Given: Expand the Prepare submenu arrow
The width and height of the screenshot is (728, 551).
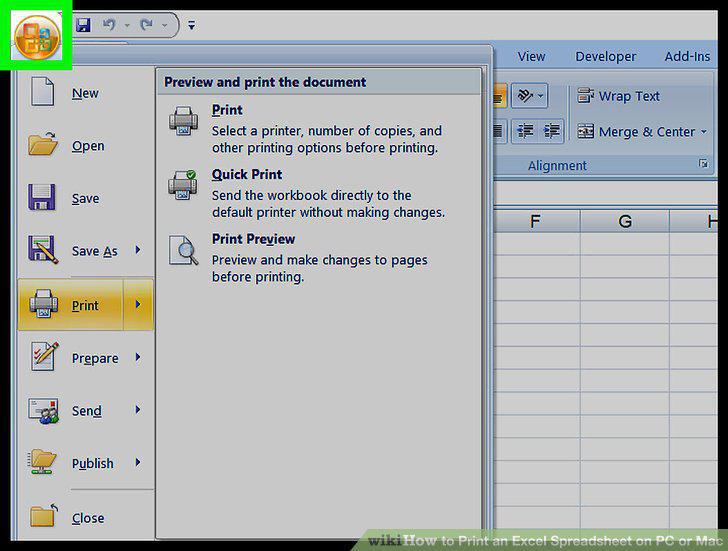Looking at the screenshot, I should (138, 357).
